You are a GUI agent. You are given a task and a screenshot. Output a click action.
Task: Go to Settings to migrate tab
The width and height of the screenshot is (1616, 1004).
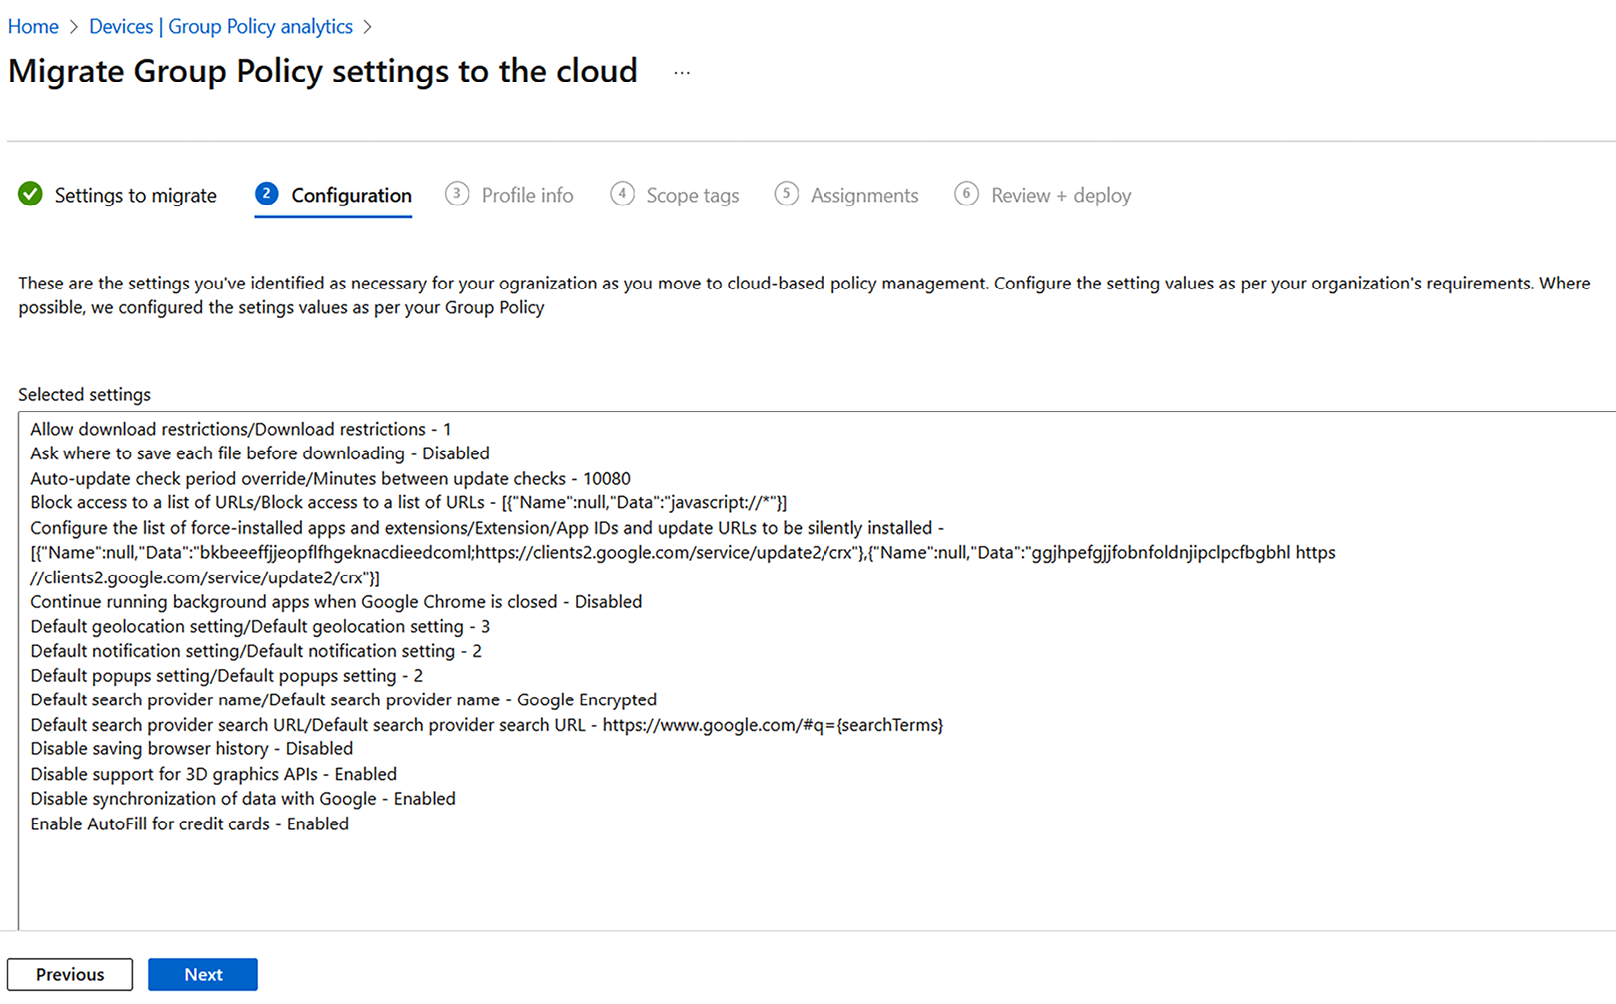135,196
